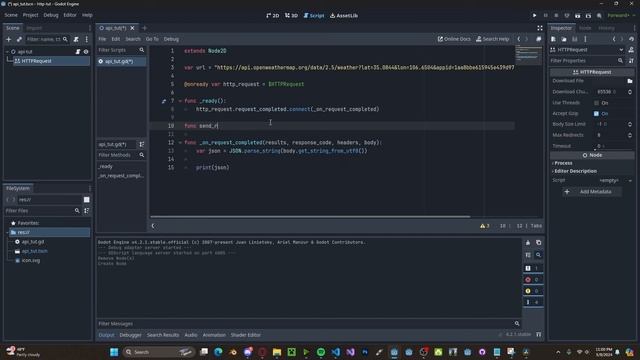Toggle the scripts panel with the bottom-left arrow
The image size is (640, 360).
tap(153, 226)
